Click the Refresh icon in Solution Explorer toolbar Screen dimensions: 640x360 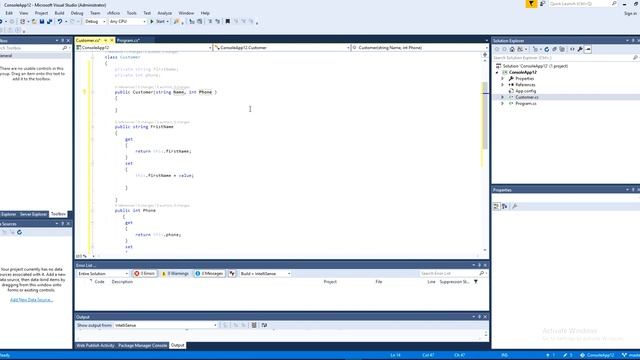coord(547,49)
